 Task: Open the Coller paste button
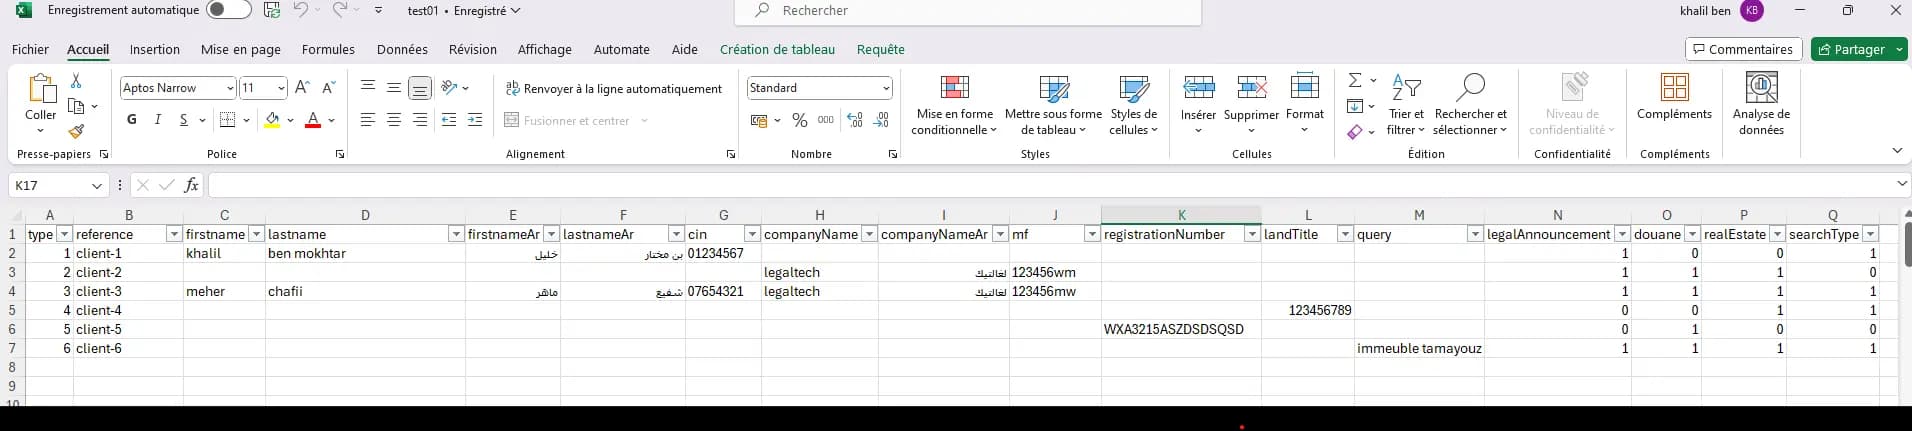pyautogui.click(x=41, y=104)
